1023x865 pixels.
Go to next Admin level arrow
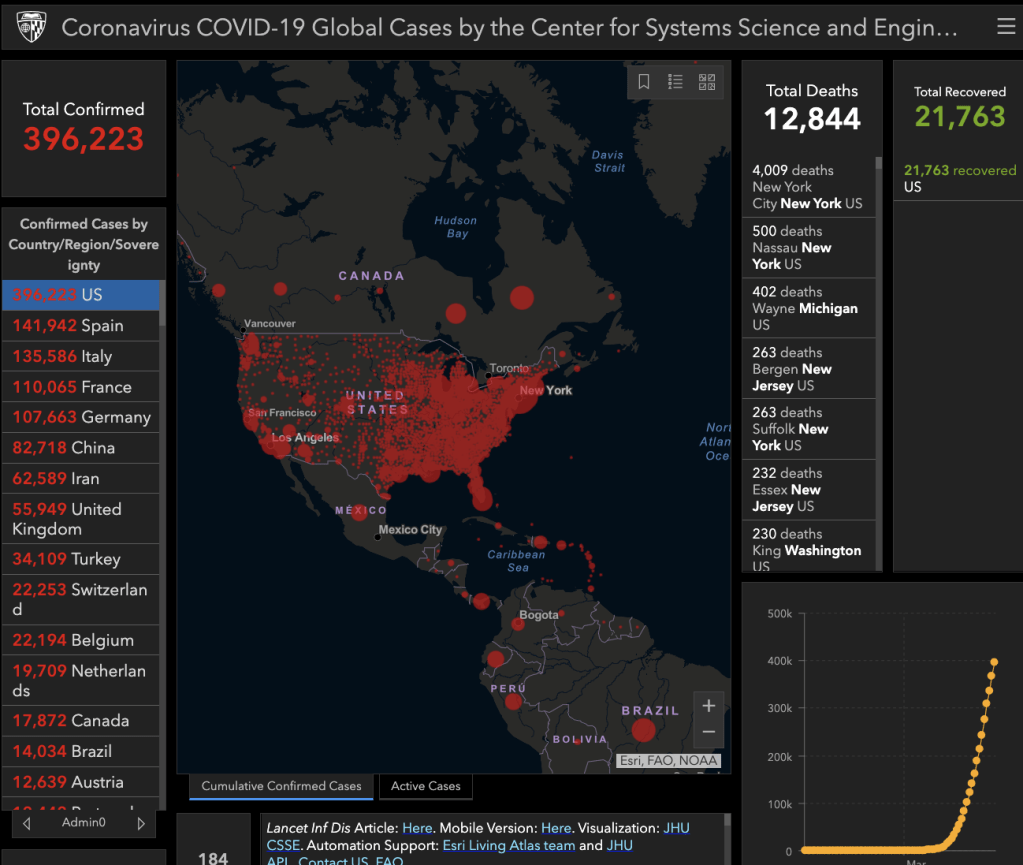(141, 824)
